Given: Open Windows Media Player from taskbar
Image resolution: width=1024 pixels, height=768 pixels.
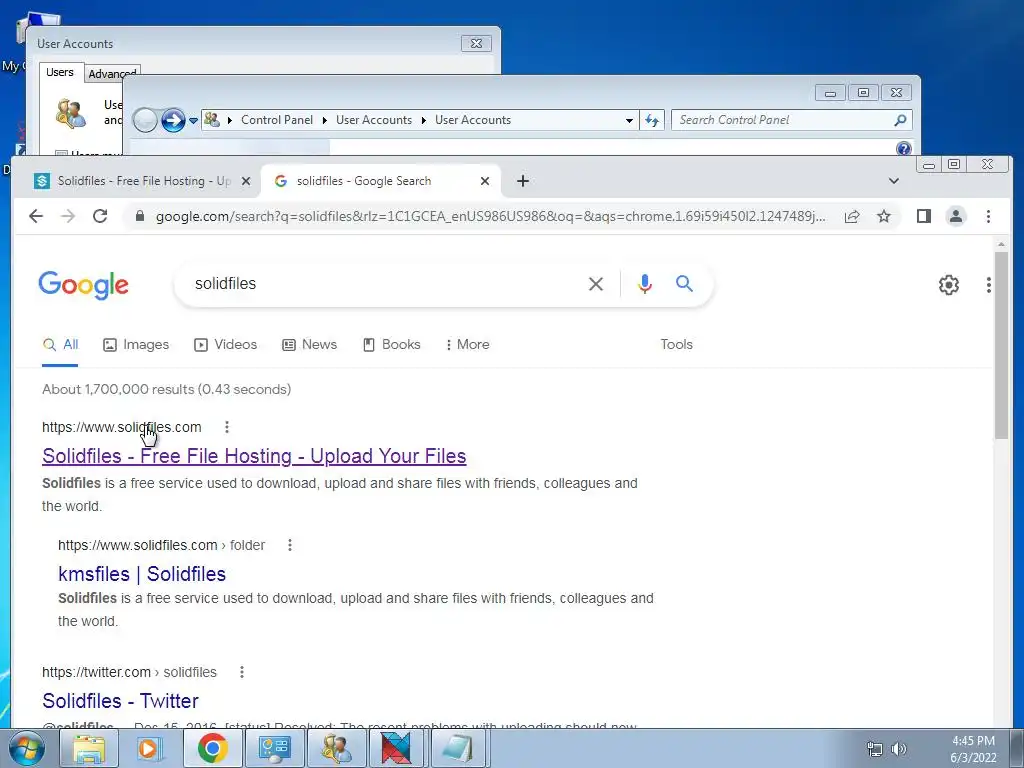Looking at the screenshot, I should (150, 748).
